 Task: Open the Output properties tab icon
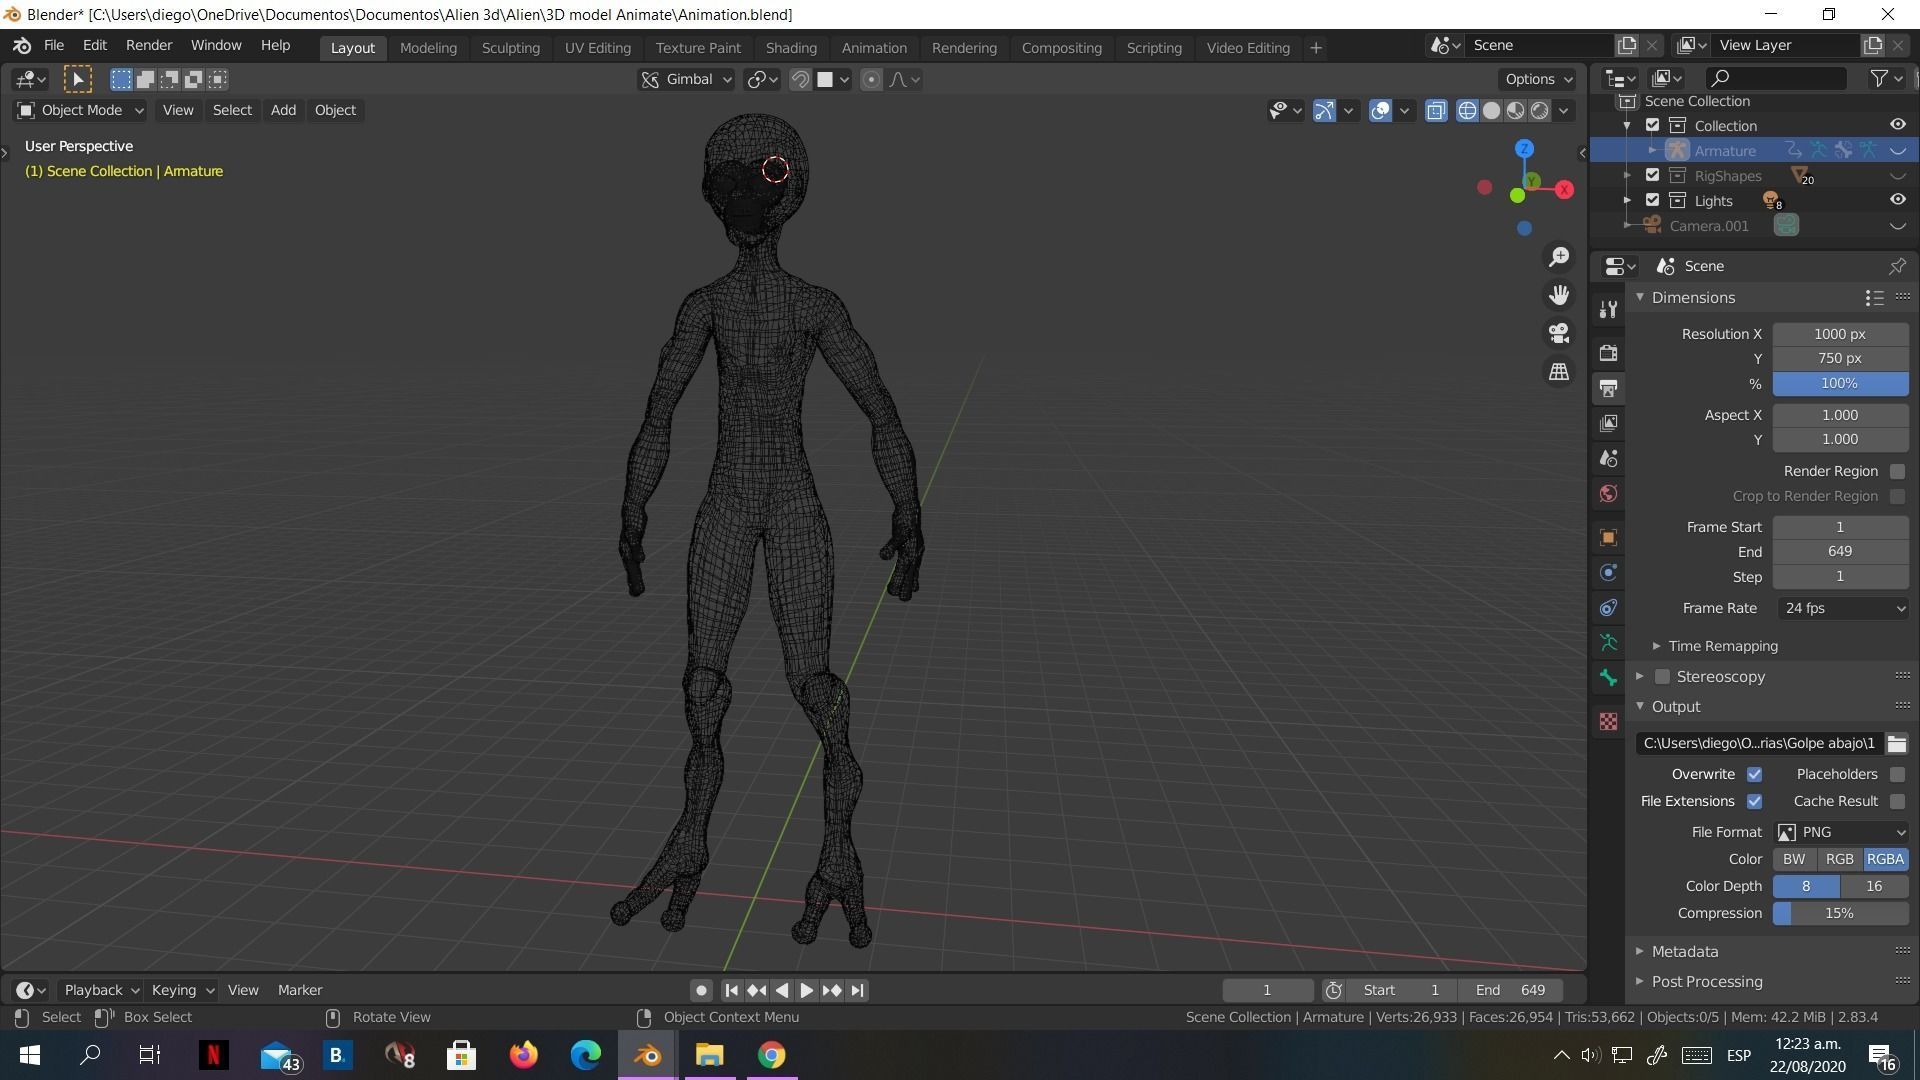(x=1608, y=388)
